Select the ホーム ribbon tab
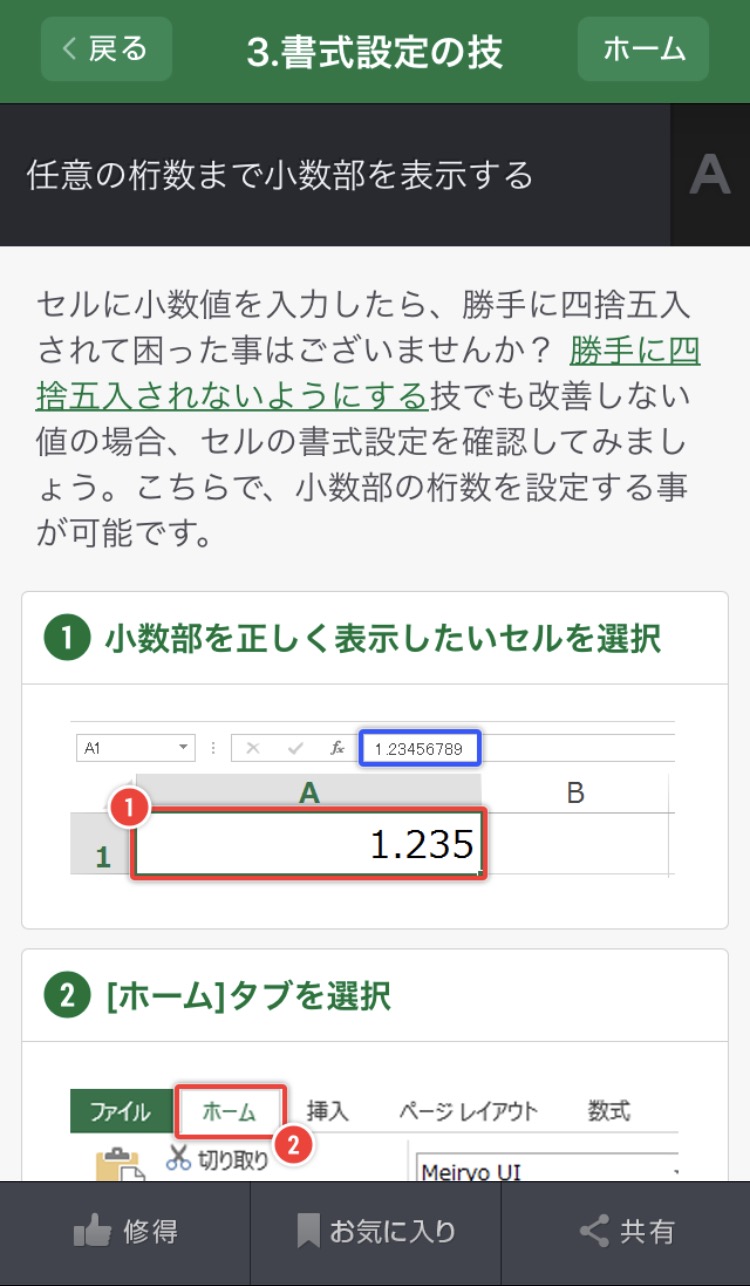Image resolution: width=750 pixels, height=1286 pixels. (x=230, y=1111)
